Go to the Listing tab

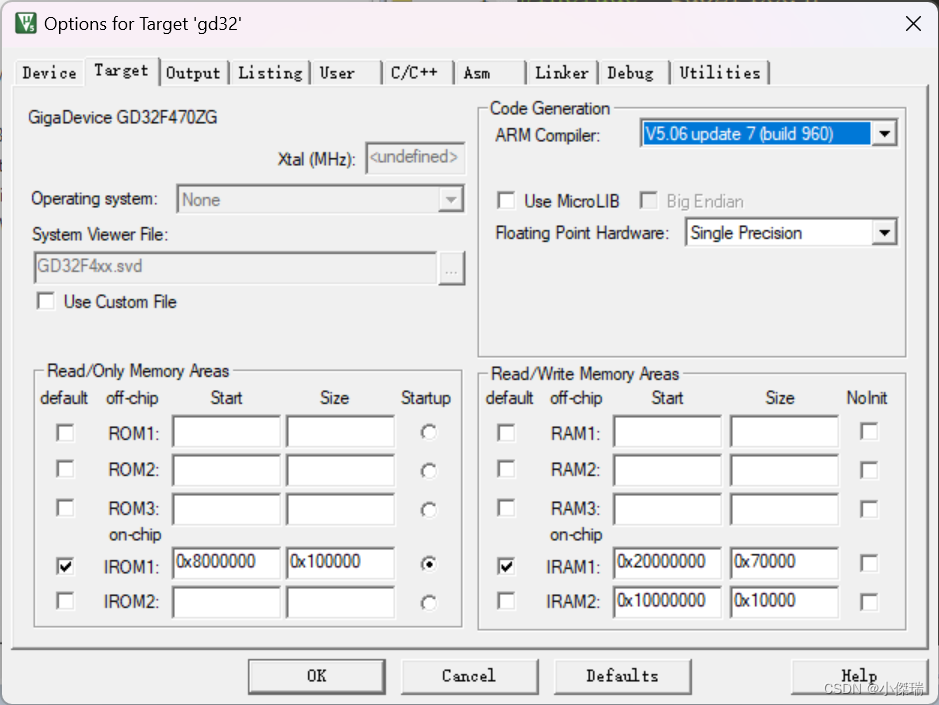pyautogui.click(x=270, y=73)
